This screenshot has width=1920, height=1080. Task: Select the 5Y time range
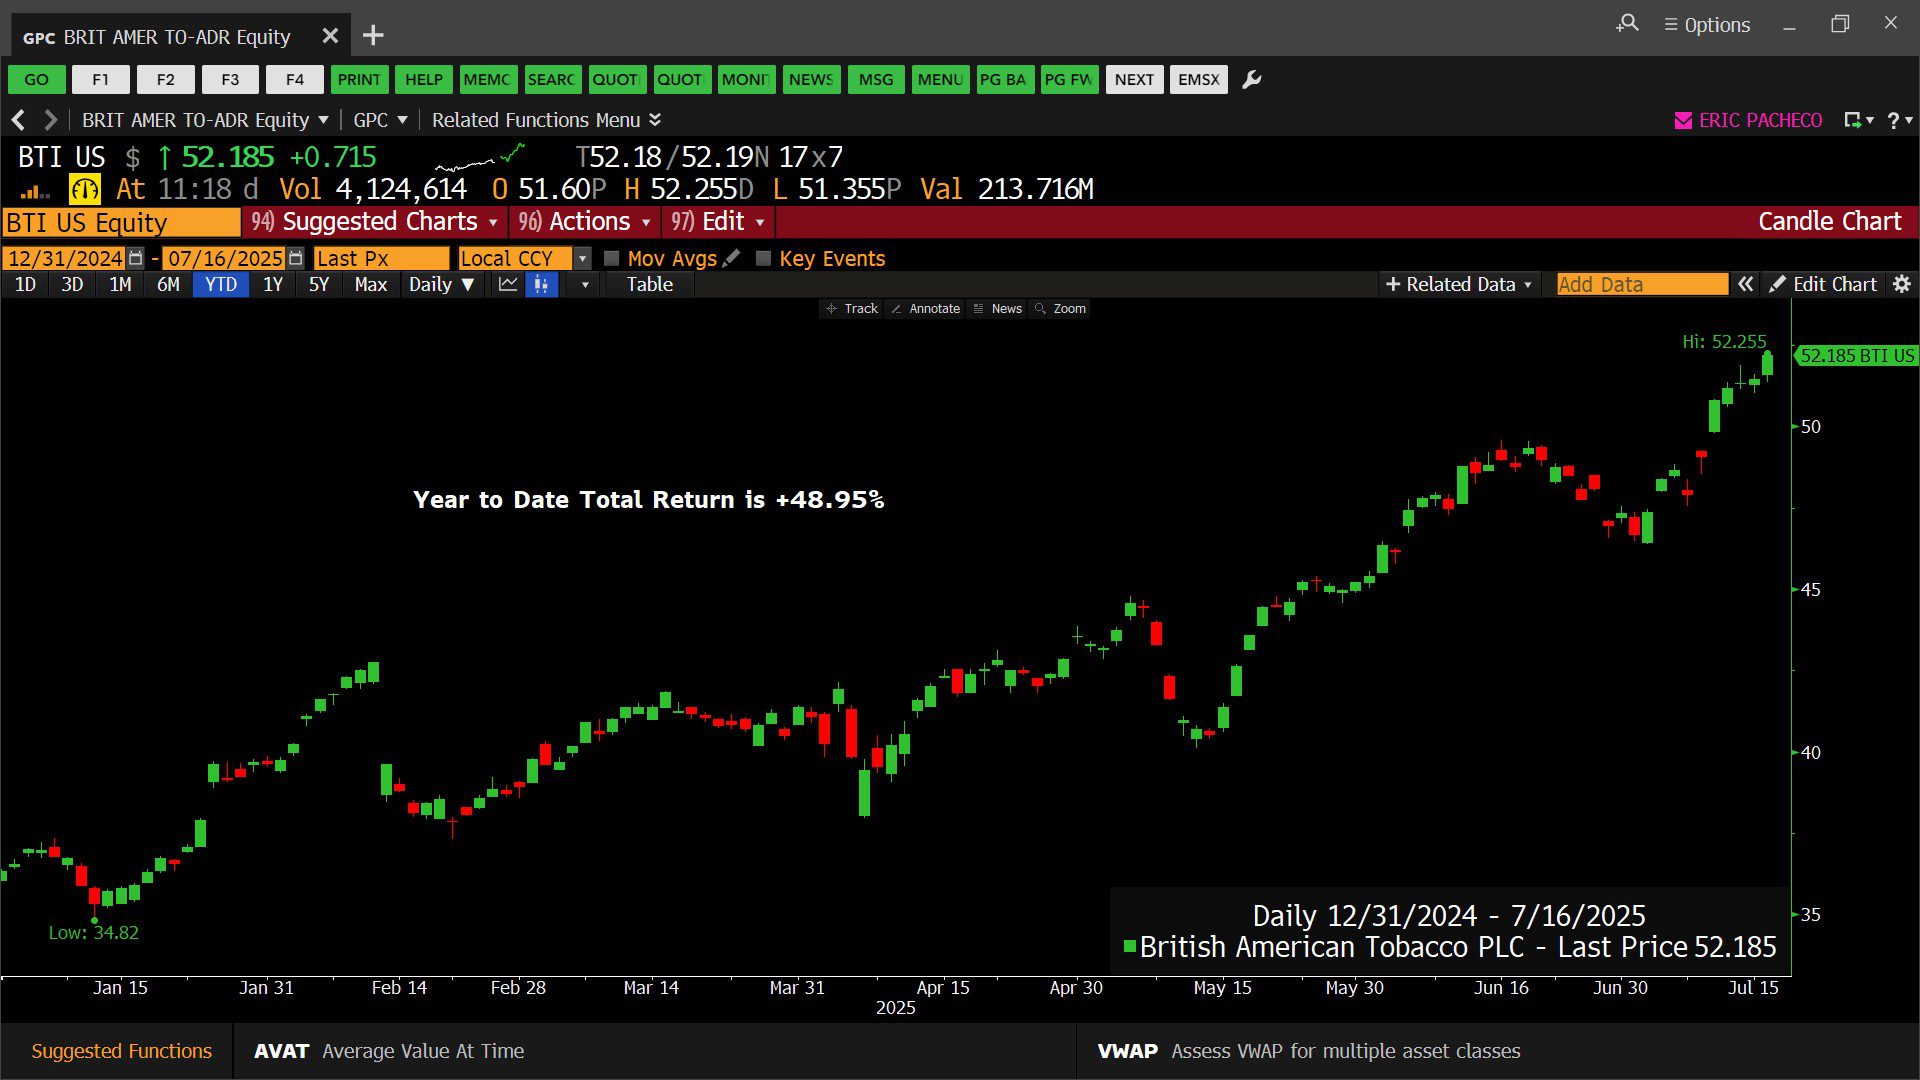[x=319, y=285]
